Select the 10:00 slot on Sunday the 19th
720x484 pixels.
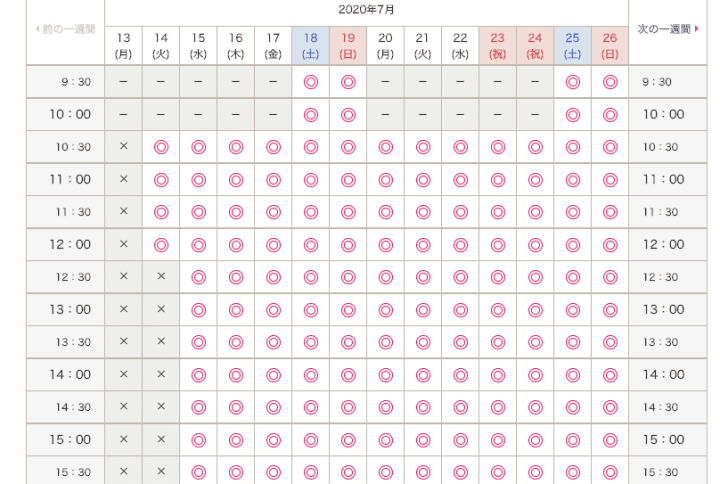point(348,114)
